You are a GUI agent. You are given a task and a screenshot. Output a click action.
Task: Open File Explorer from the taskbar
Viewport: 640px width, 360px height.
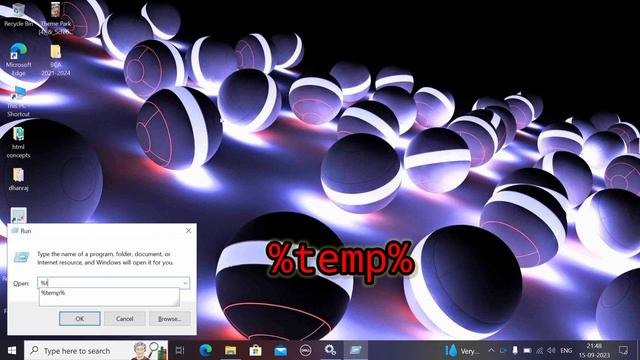pos(231,350)
